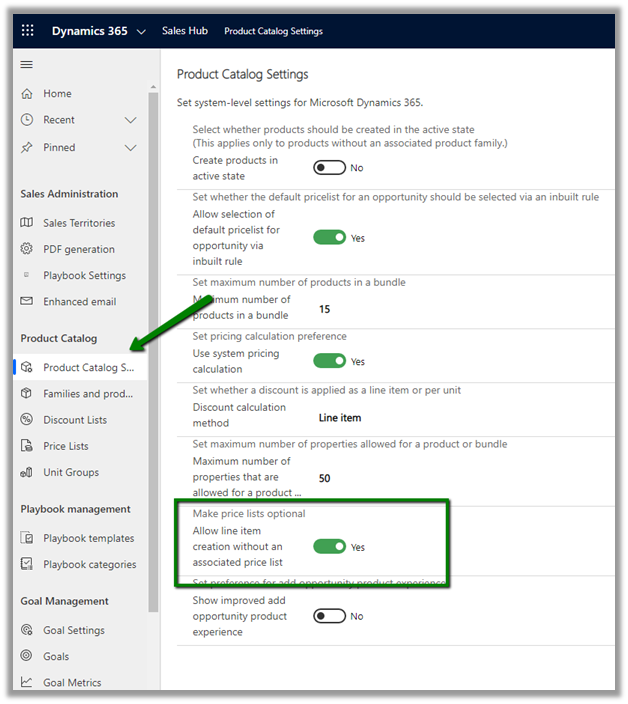Click the Playbook categories checklist icon
Viewport: 628px width, 704px height.
[x=26, y=563]
